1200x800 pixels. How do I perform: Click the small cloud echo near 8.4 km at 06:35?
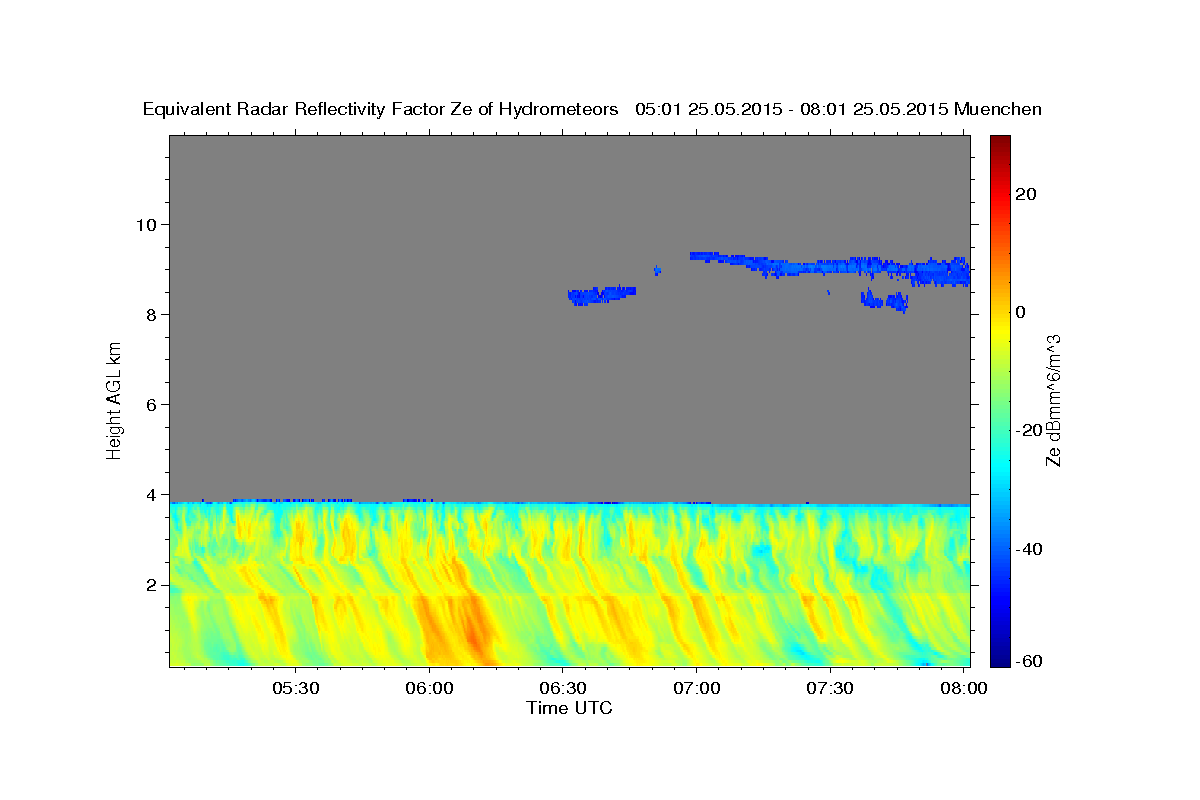(x=601, y=294)
